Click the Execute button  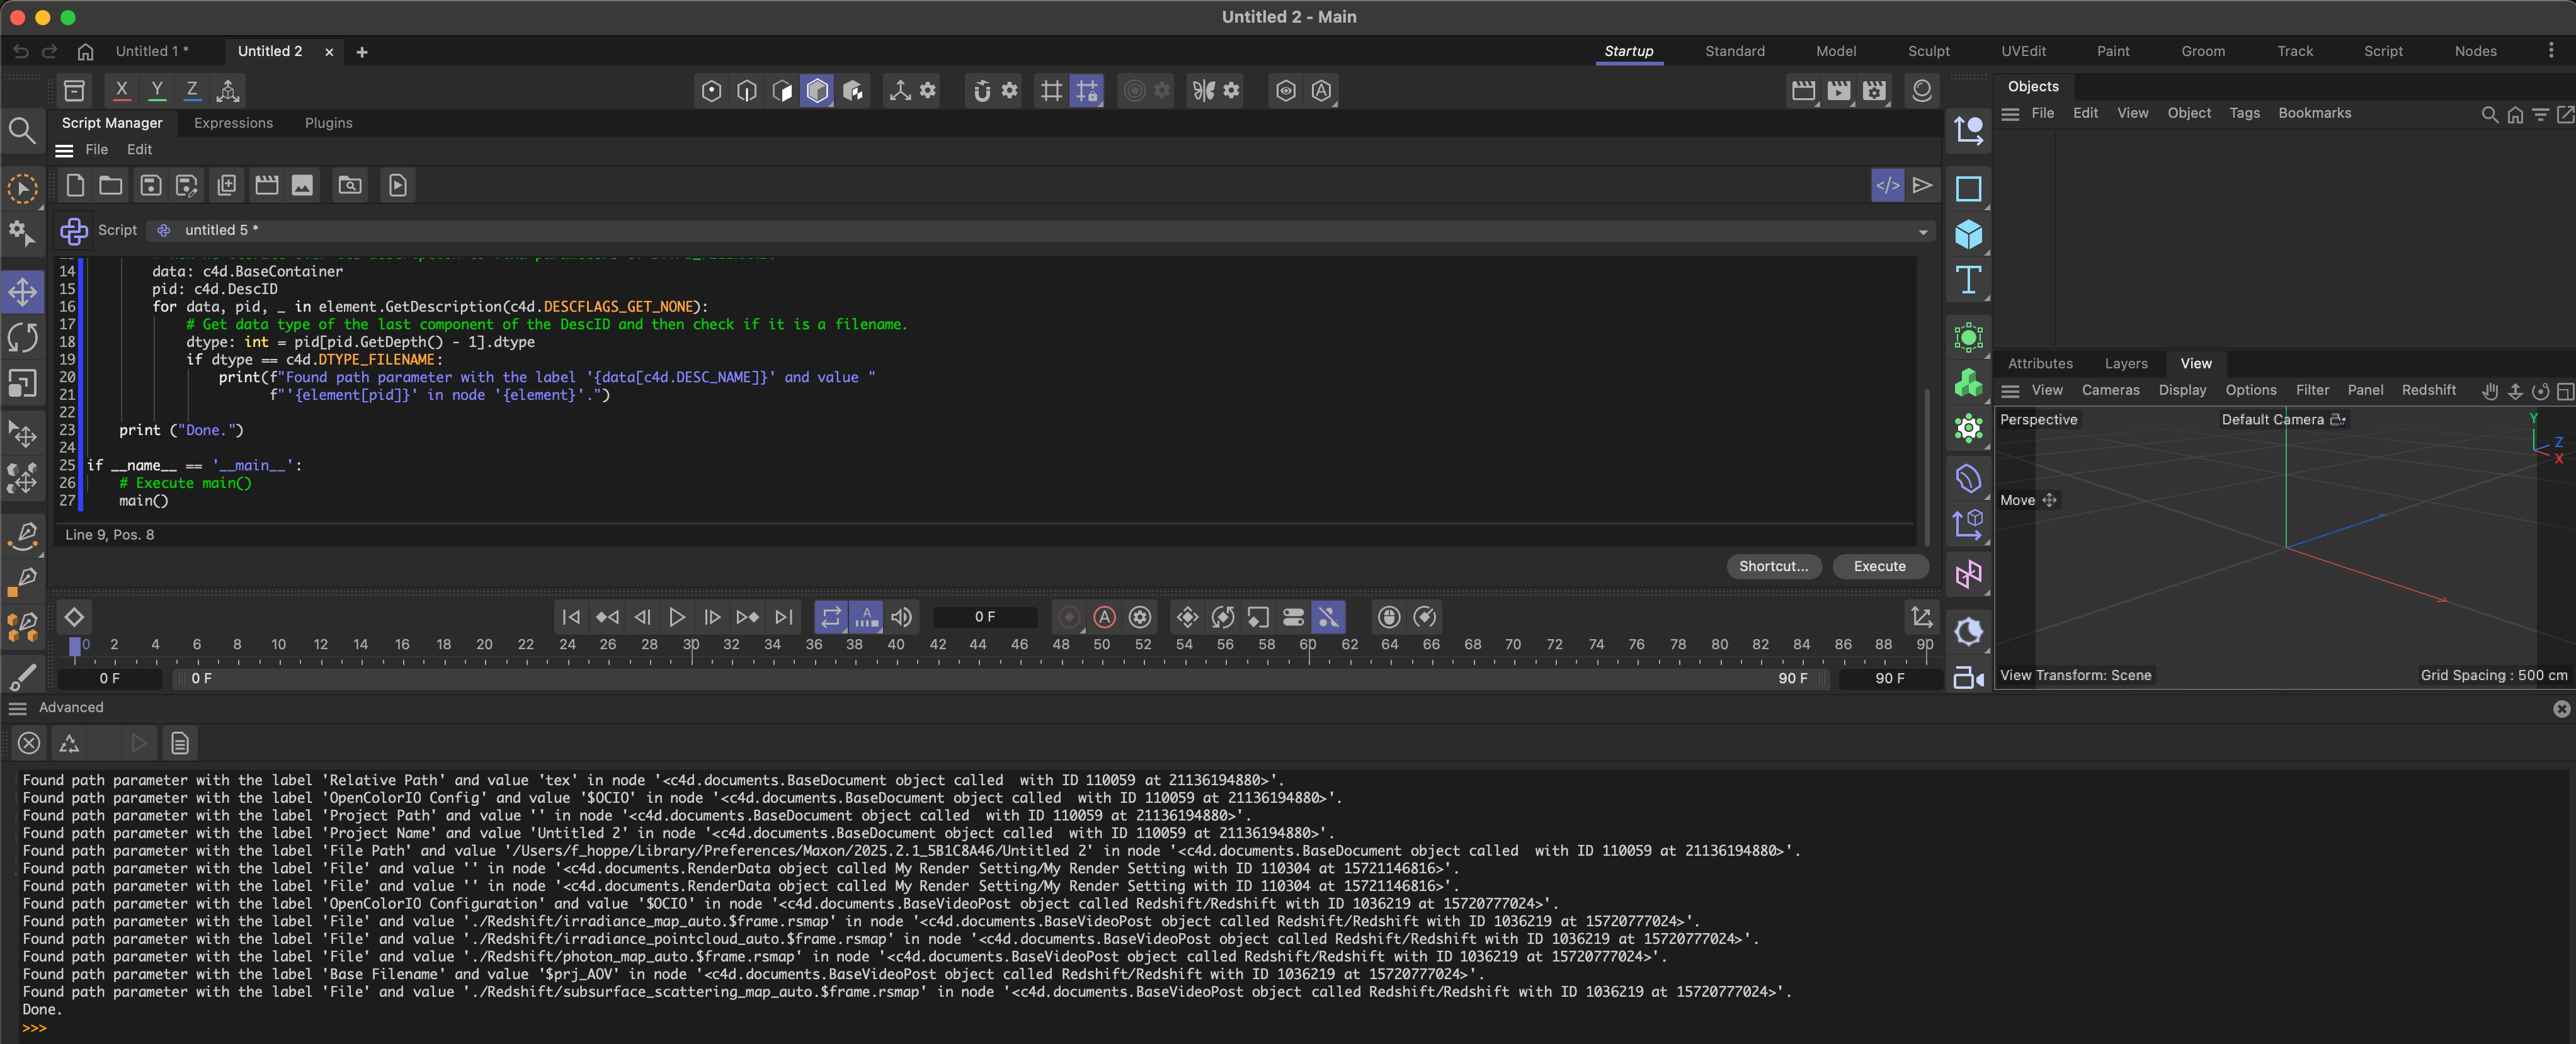pos(1880,566)
